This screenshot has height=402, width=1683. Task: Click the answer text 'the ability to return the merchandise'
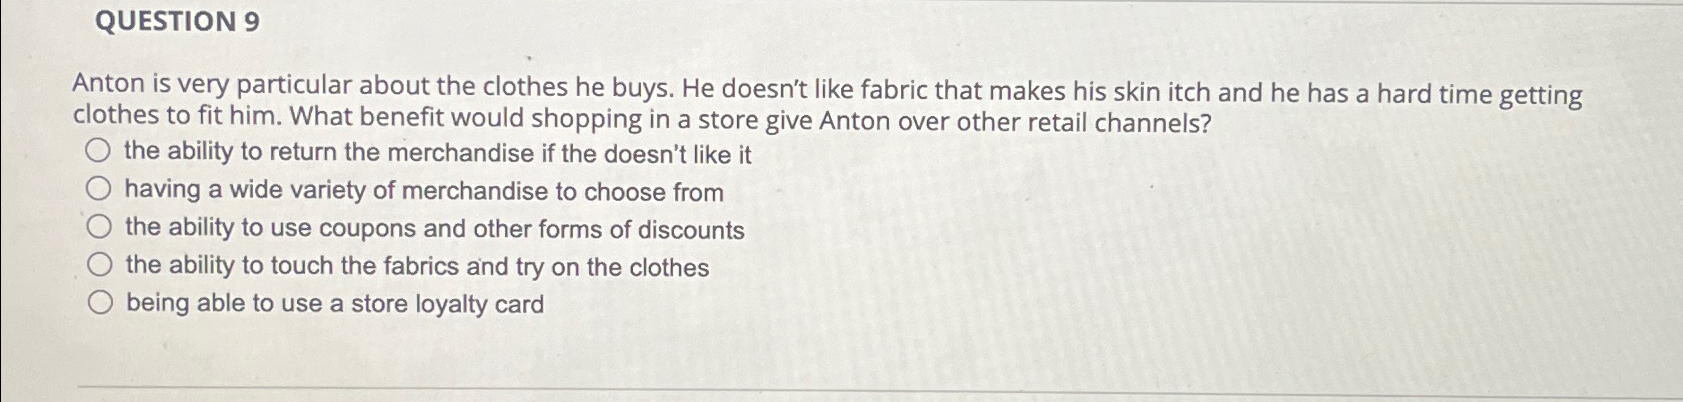pyautogui.click(x=329, y=153)
